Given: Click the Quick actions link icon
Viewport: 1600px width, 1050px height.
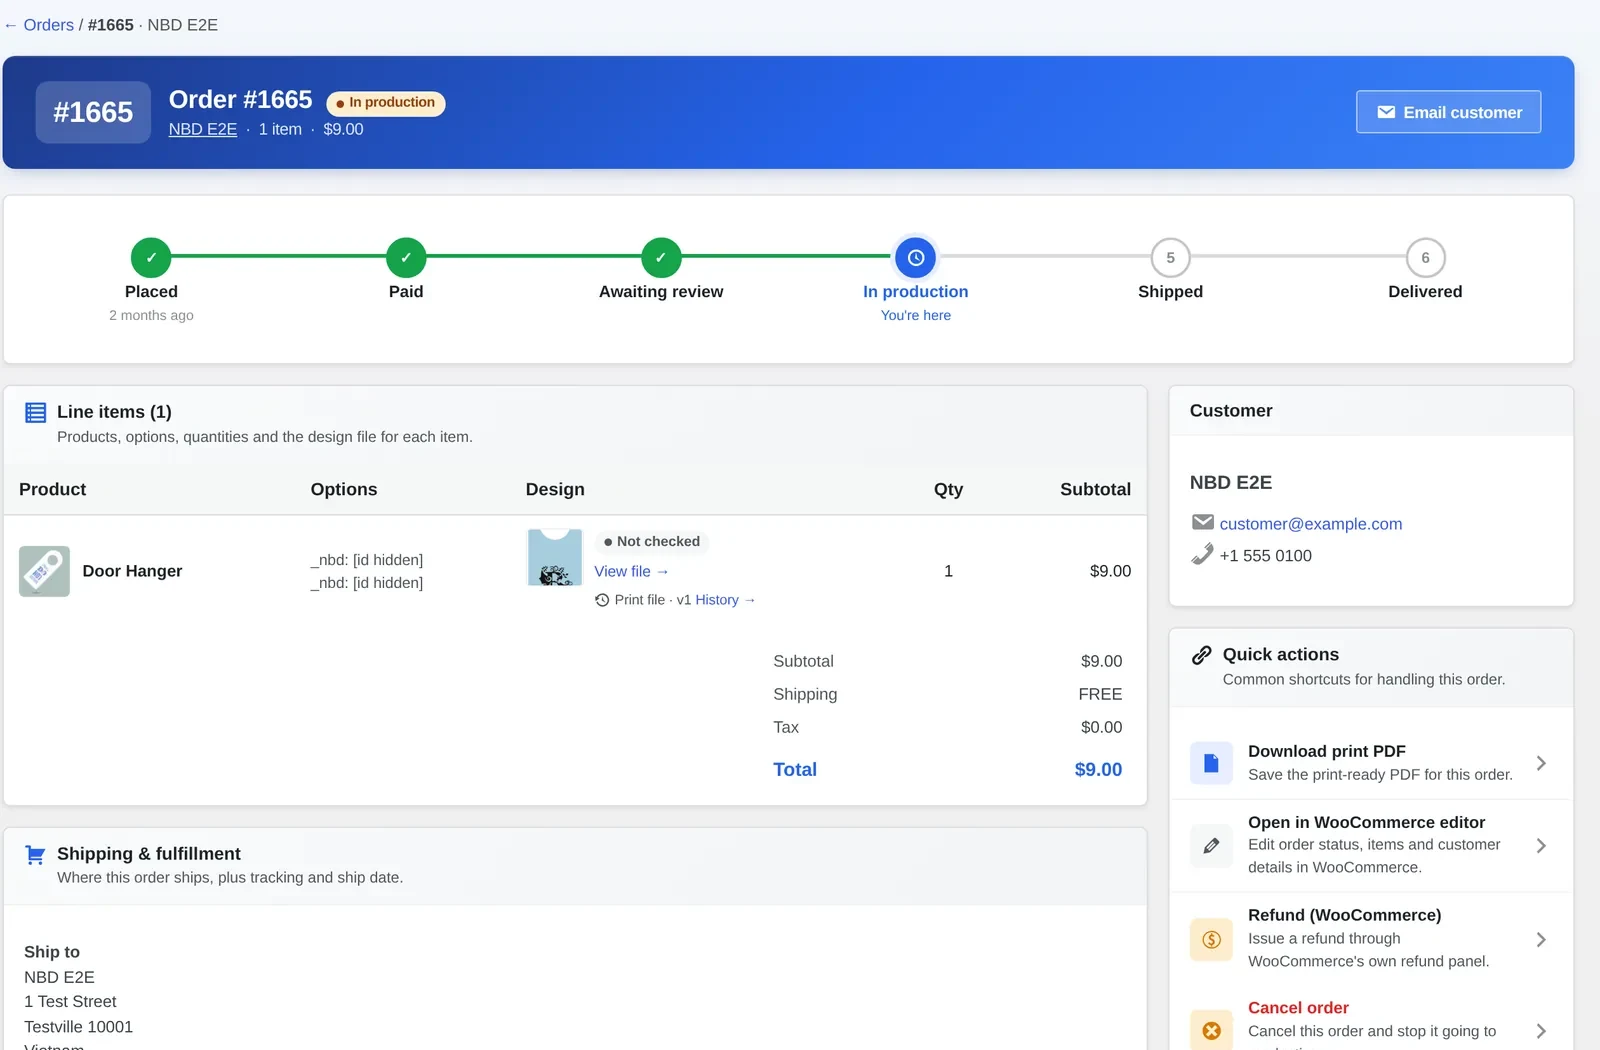Looking at the screenshot, I should [1202, 655].
